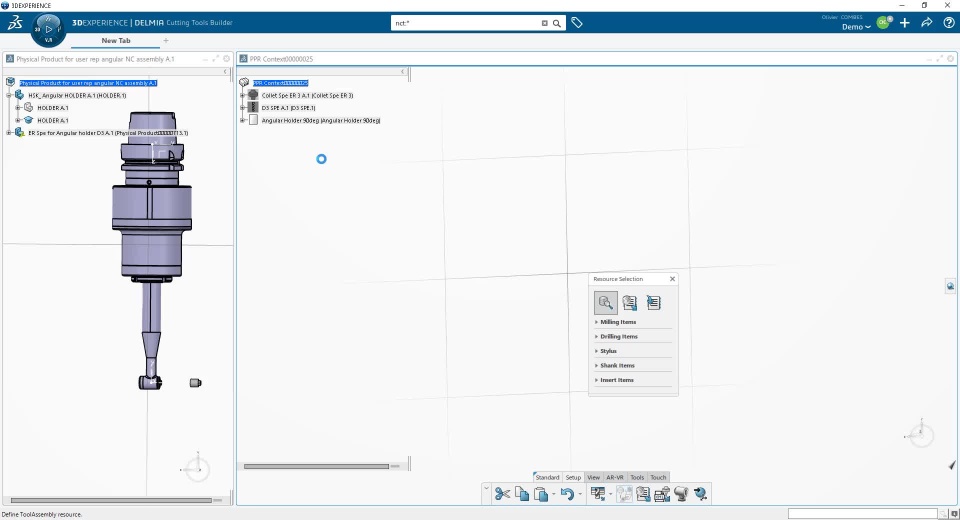The height and width of the screenshot is (520, 960).
Task: Click the Cut scissors icon in the bottom toolbar
Action: (x=502, y=494)
